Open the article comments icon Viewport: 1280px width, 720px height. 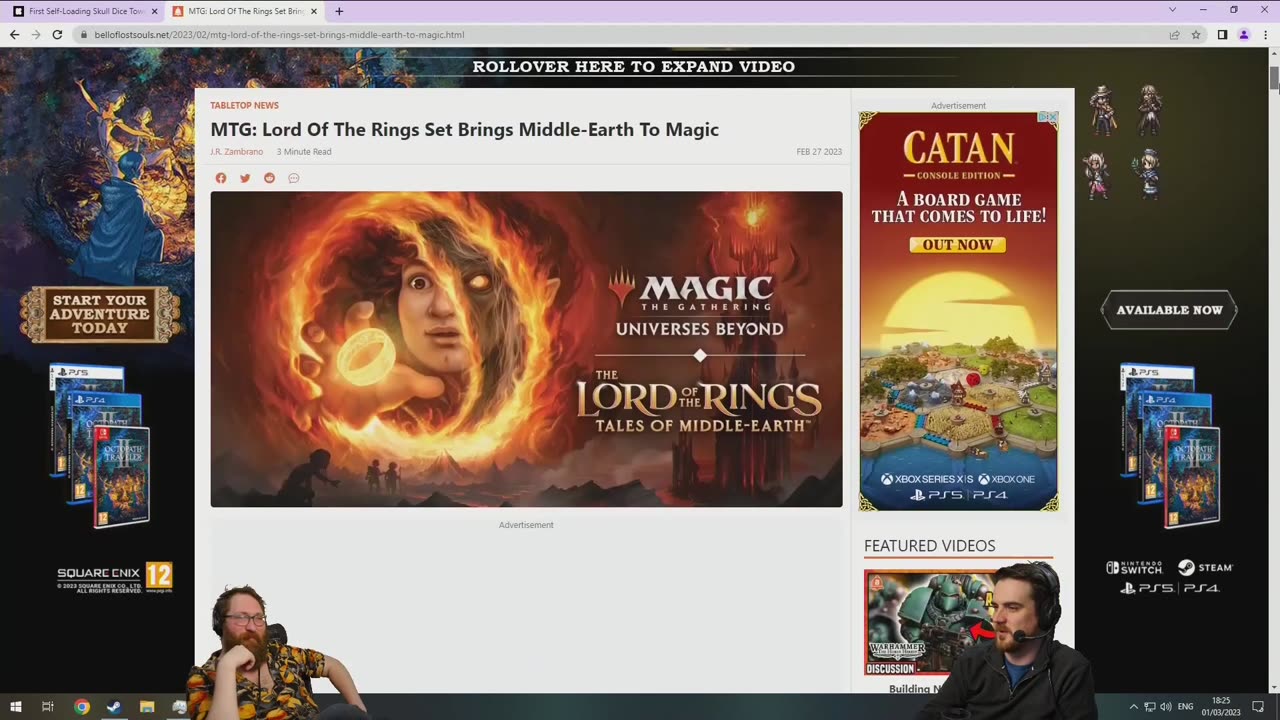[x=293, y=178]
